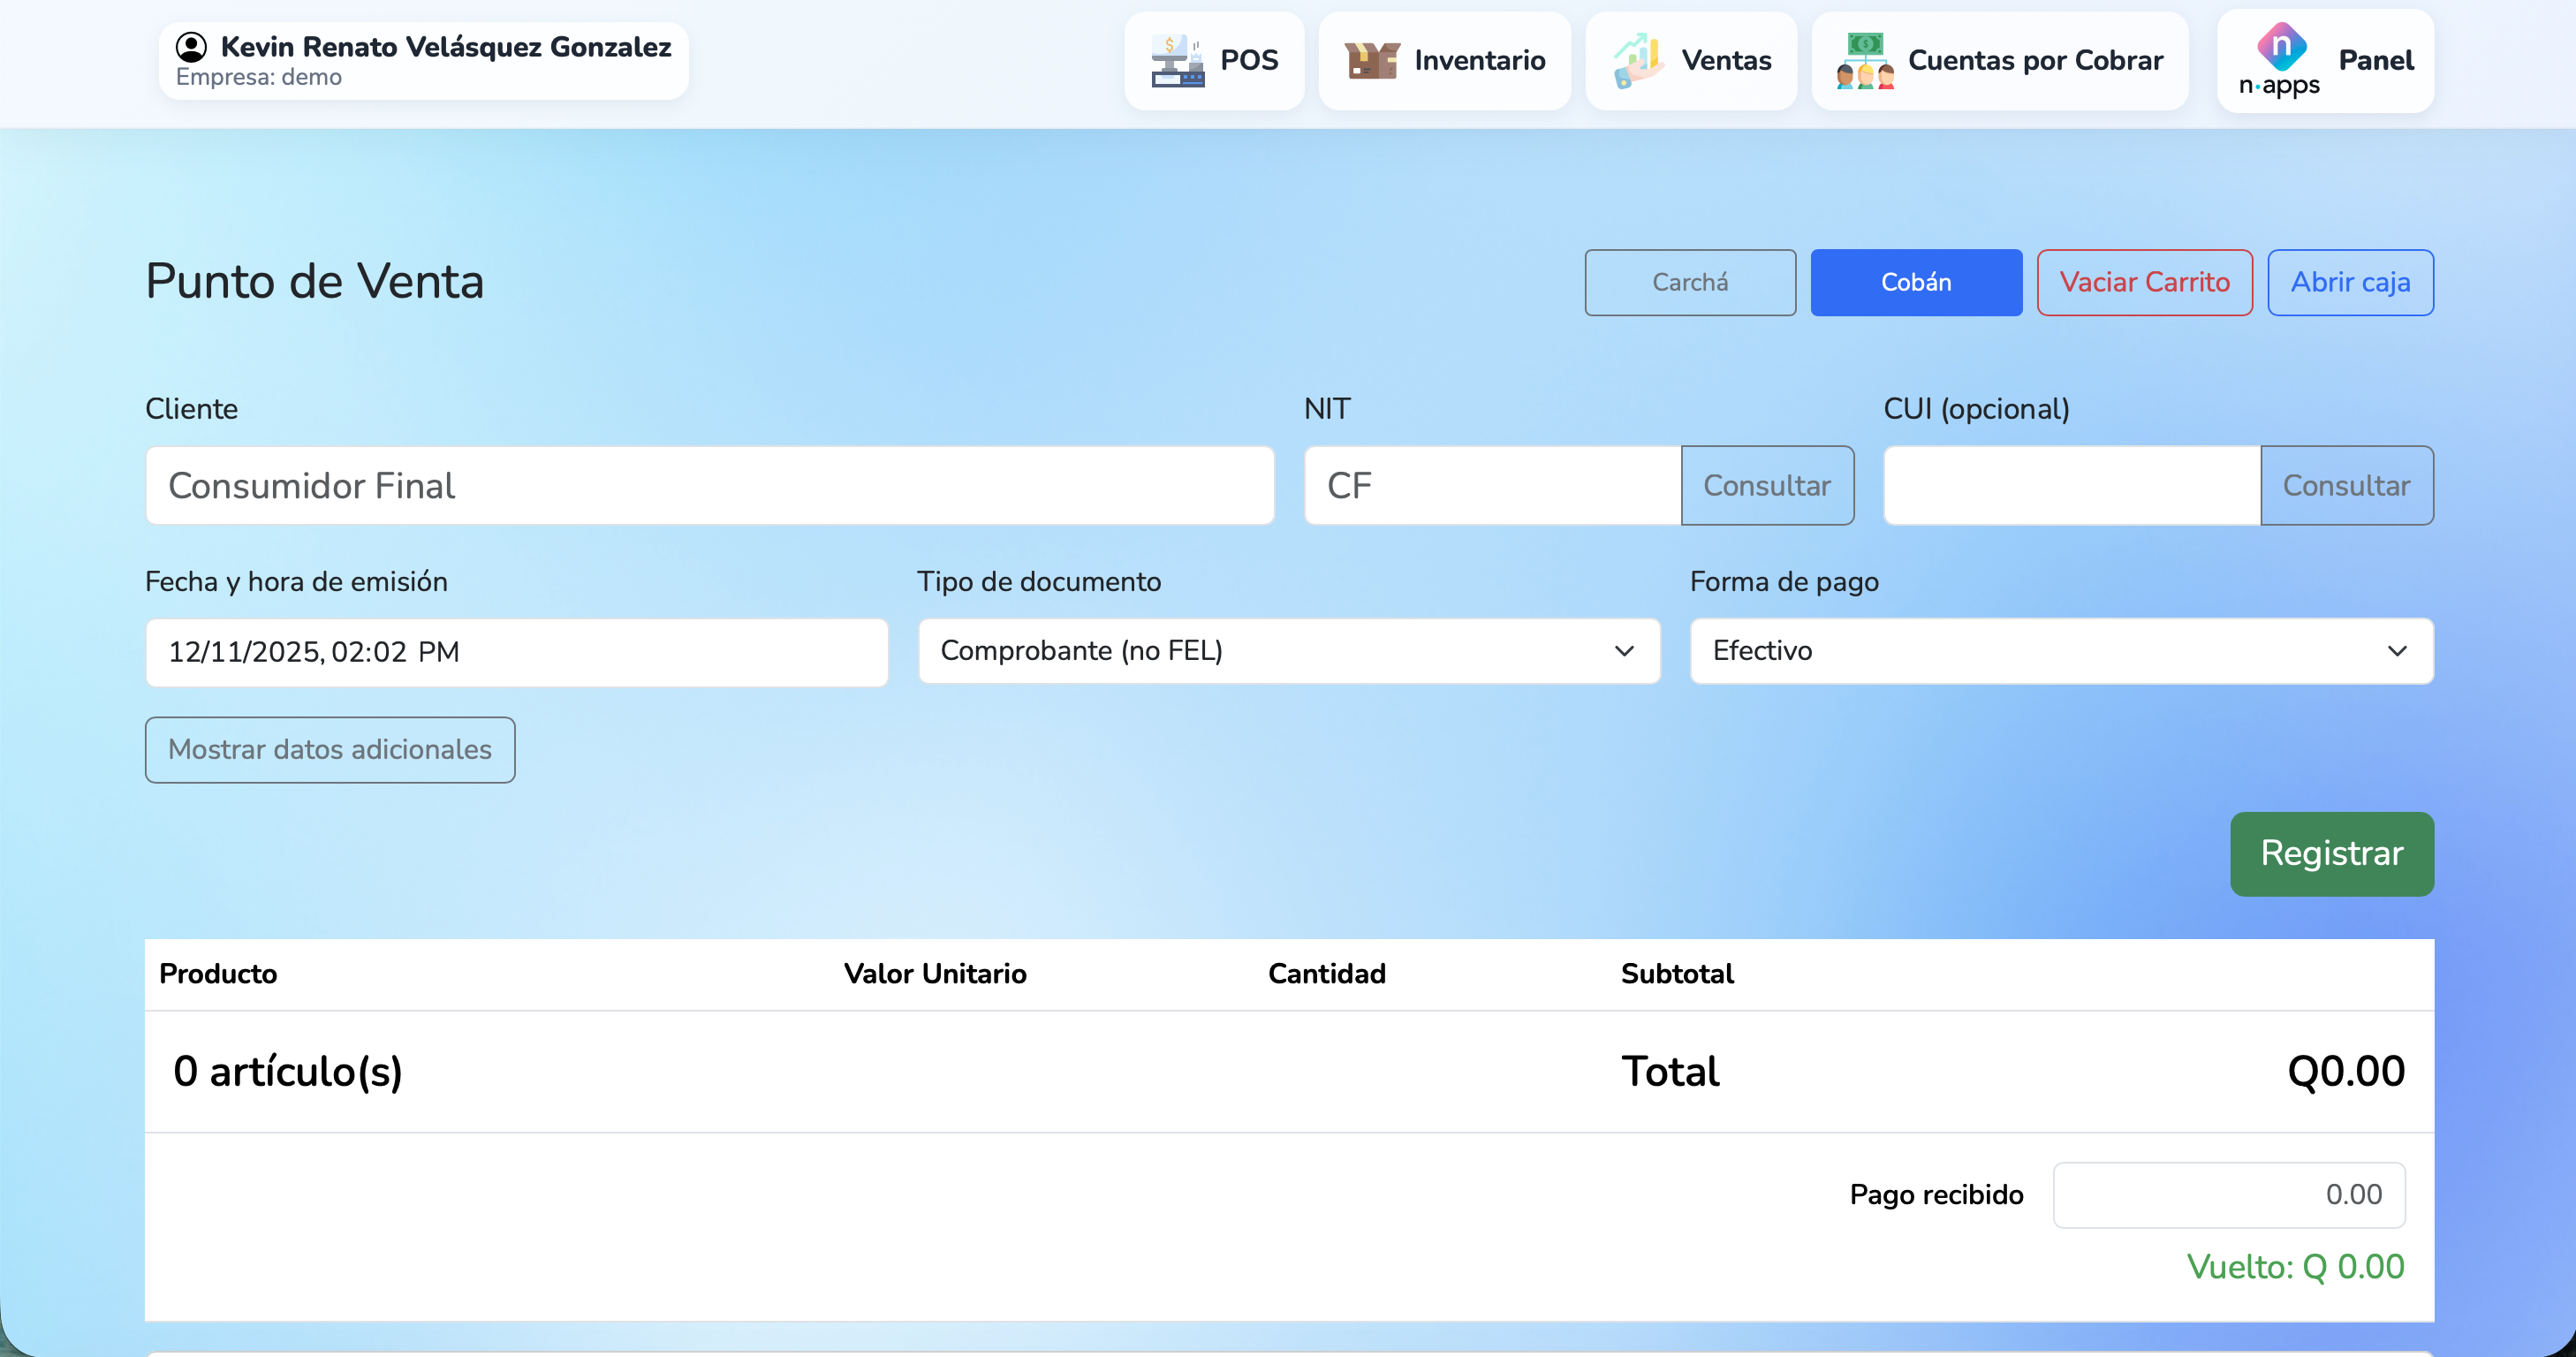Click the Cuentas por Cobrar money icon
2576x1357 pixels.
(x=1864, y=61)
